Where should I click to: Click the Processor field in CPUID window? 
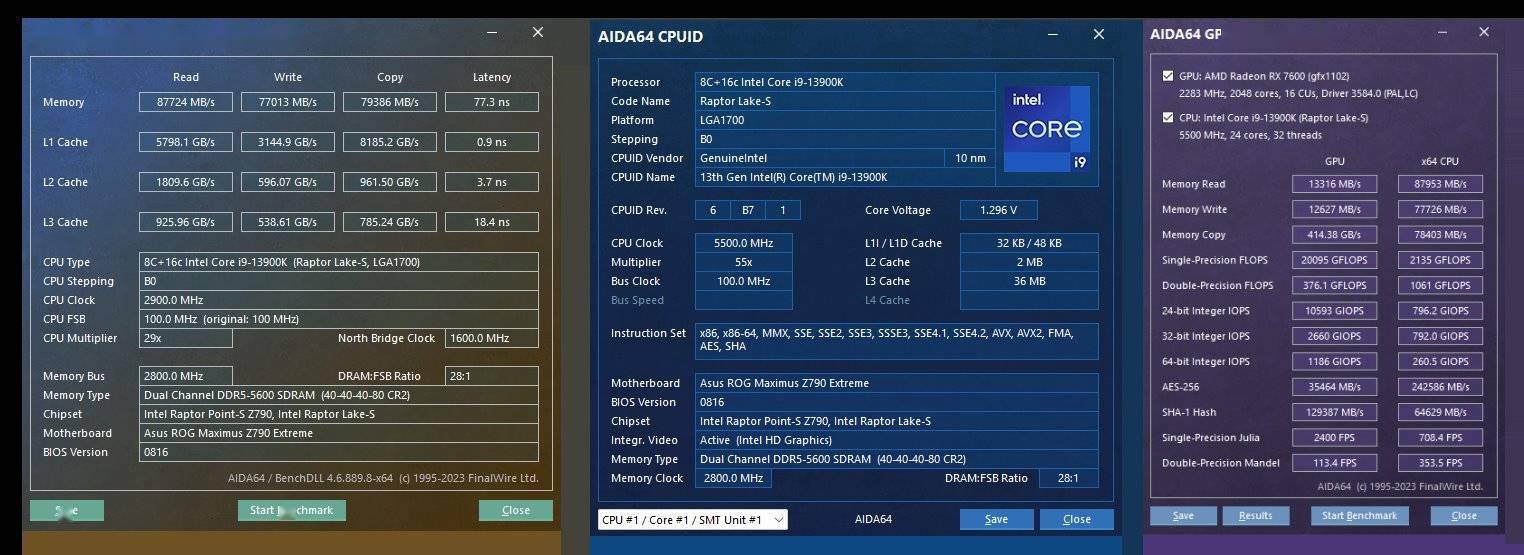[845, 82]
